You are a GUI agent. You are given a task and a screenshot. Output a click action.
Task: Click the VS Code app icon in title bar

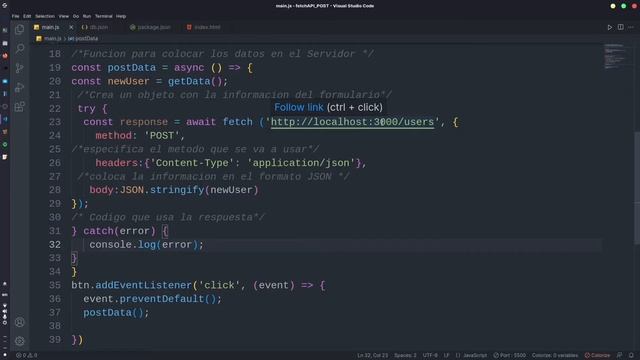click(x=4, y=5)
